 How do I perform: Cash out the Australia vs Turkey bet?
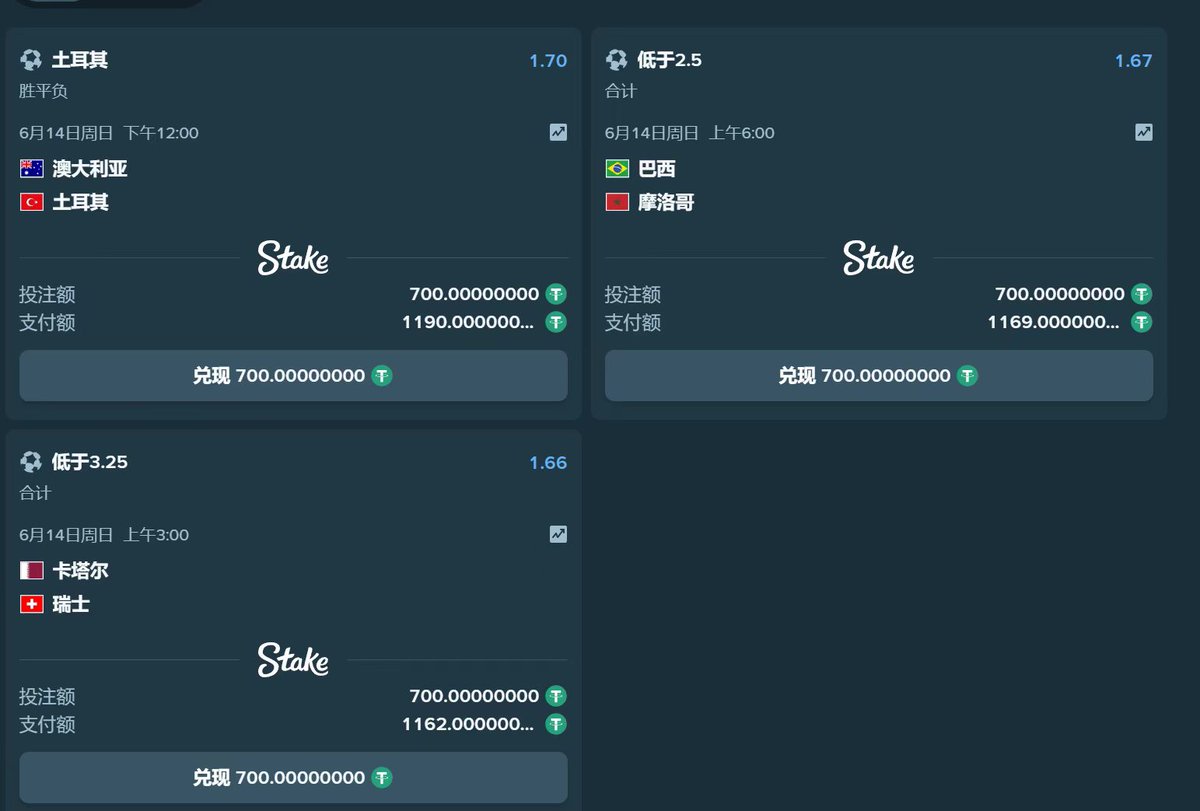pyautogui.click(x=293, y=376)
